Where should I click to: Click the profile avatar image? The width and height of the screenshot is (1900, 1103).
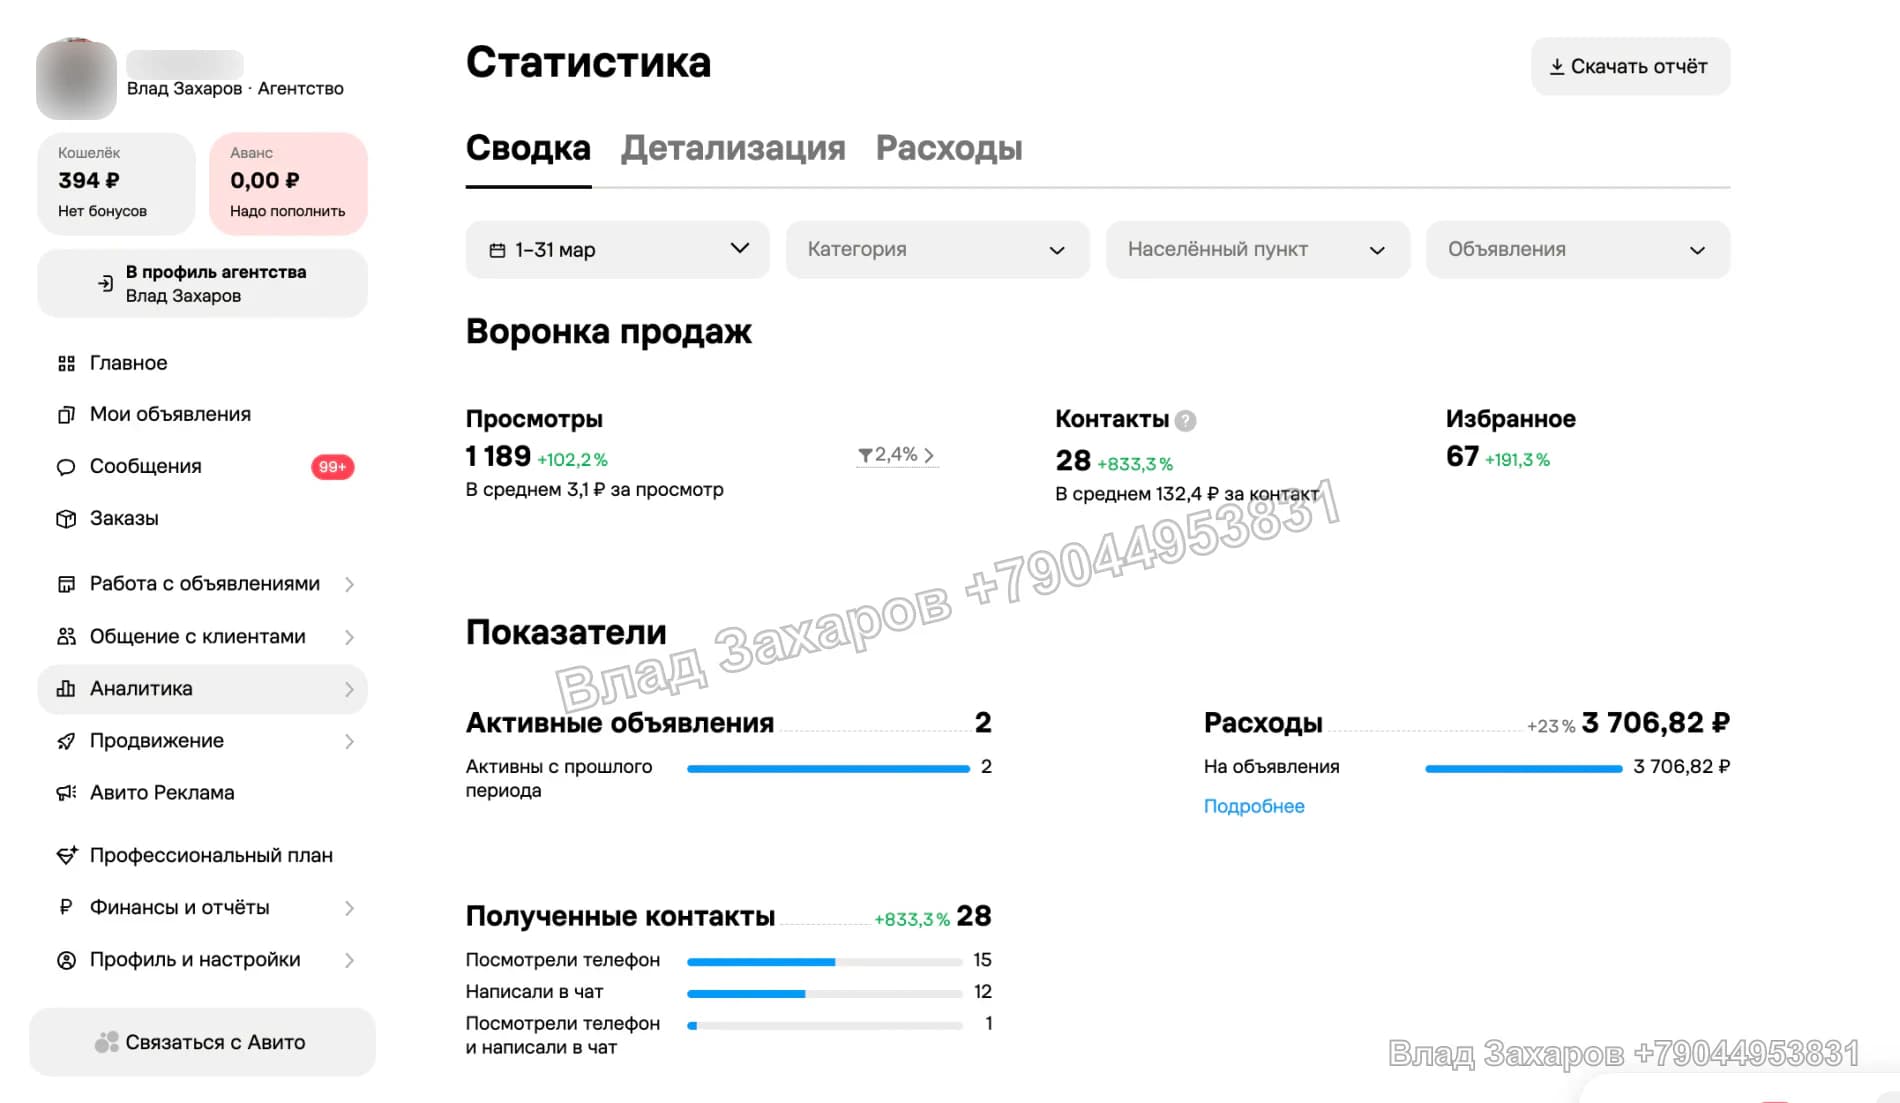tap(76, 80)
